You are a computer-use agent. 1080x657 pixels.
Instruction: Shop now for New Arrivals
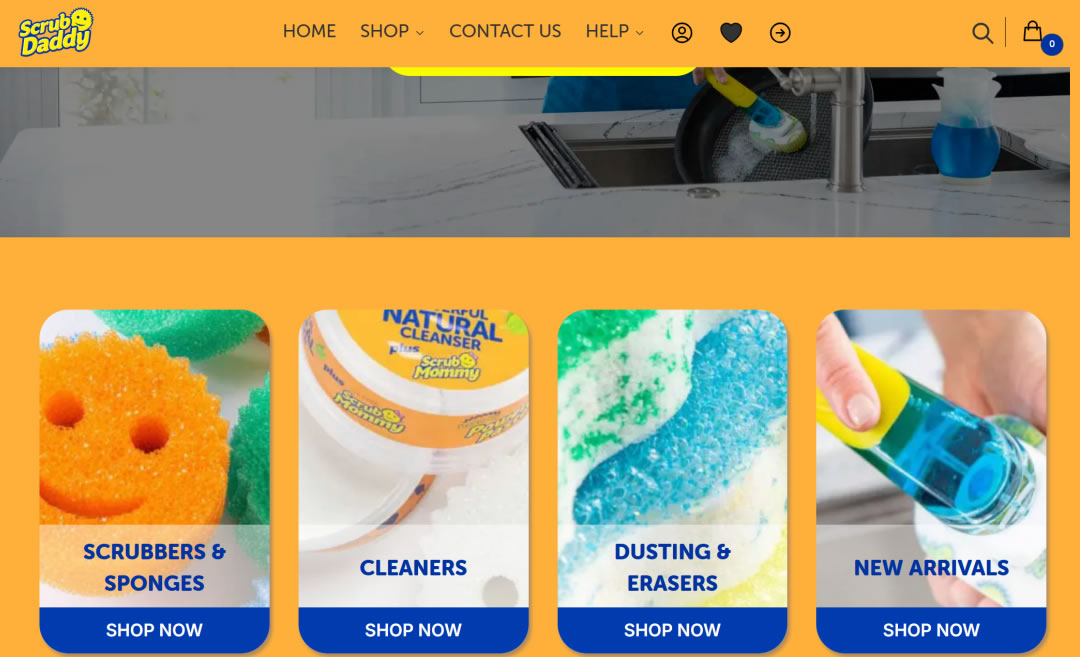[x=931, y=629]
